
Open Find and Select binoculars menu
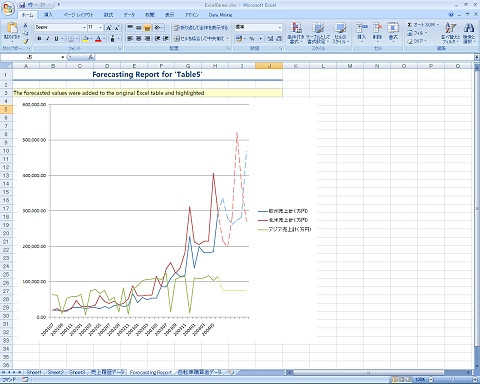point(469,33)
